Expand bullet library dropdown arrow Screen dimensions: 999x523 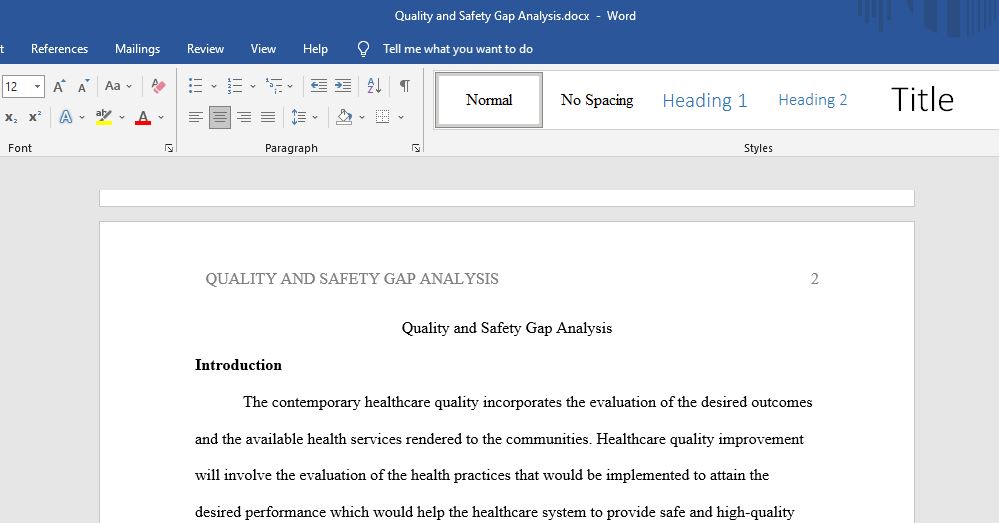(213, 86)
